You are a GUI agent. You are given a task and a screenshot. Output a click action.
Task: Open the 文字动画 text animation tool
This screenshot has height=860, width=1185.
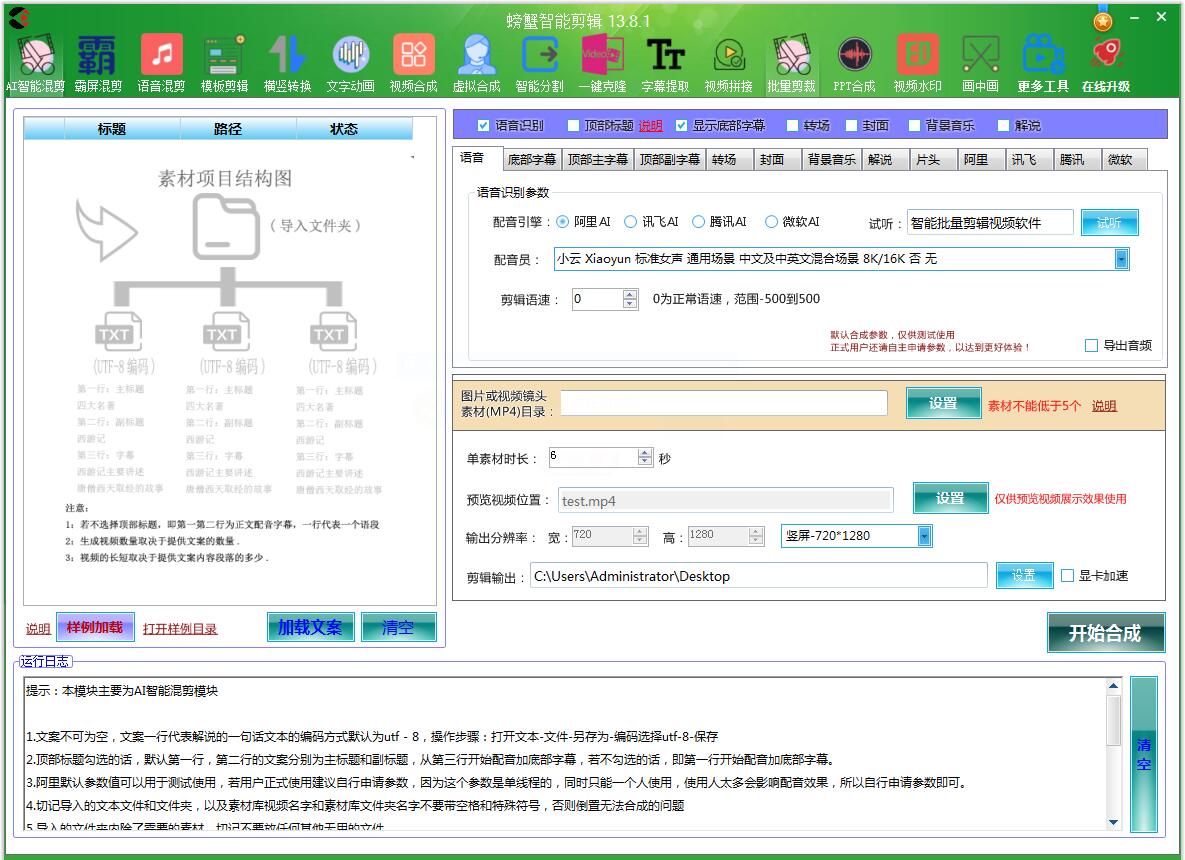[x=350, y=63]
